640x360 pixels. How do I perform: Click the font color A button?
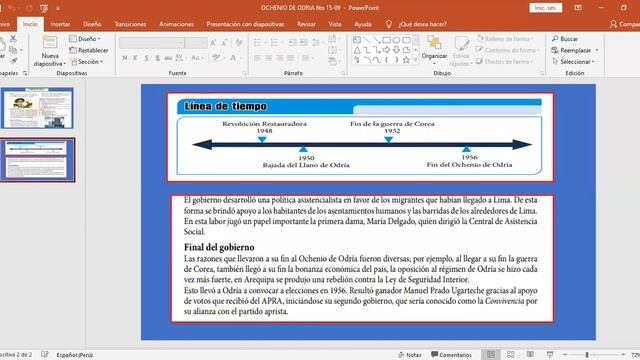pyautogui.click(x=233, y=58)
